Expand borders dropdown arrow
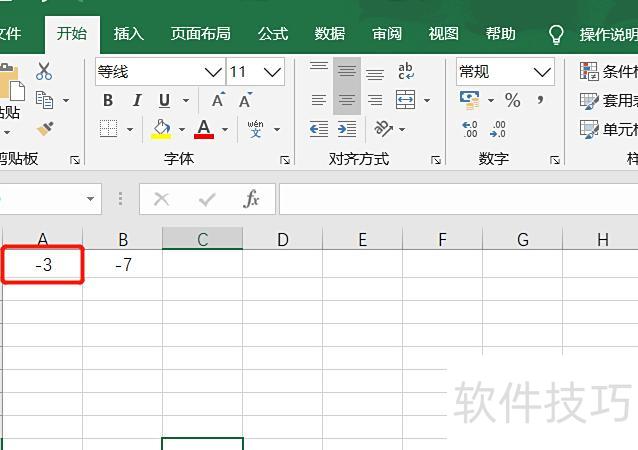The image size is (638, 450). click(130, 129)
